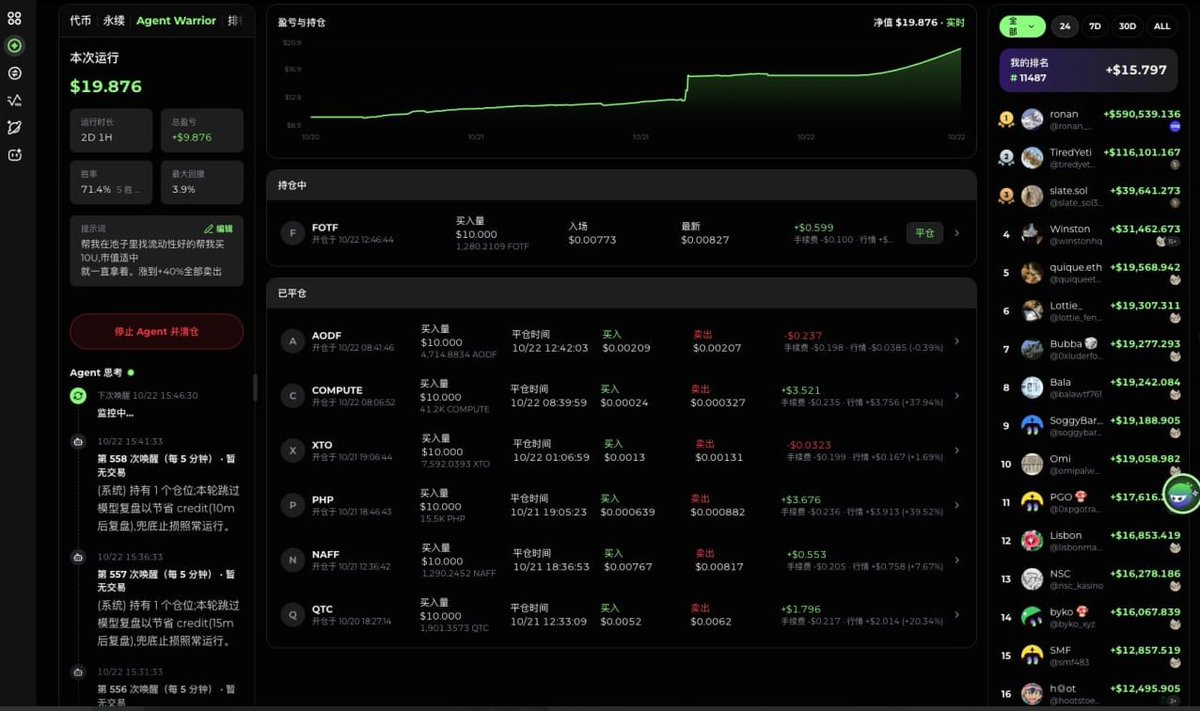Click the quique.eth leaderboard name
Screen dimensions: 1200x711
pyautogui.click(x=1075, y=267)
